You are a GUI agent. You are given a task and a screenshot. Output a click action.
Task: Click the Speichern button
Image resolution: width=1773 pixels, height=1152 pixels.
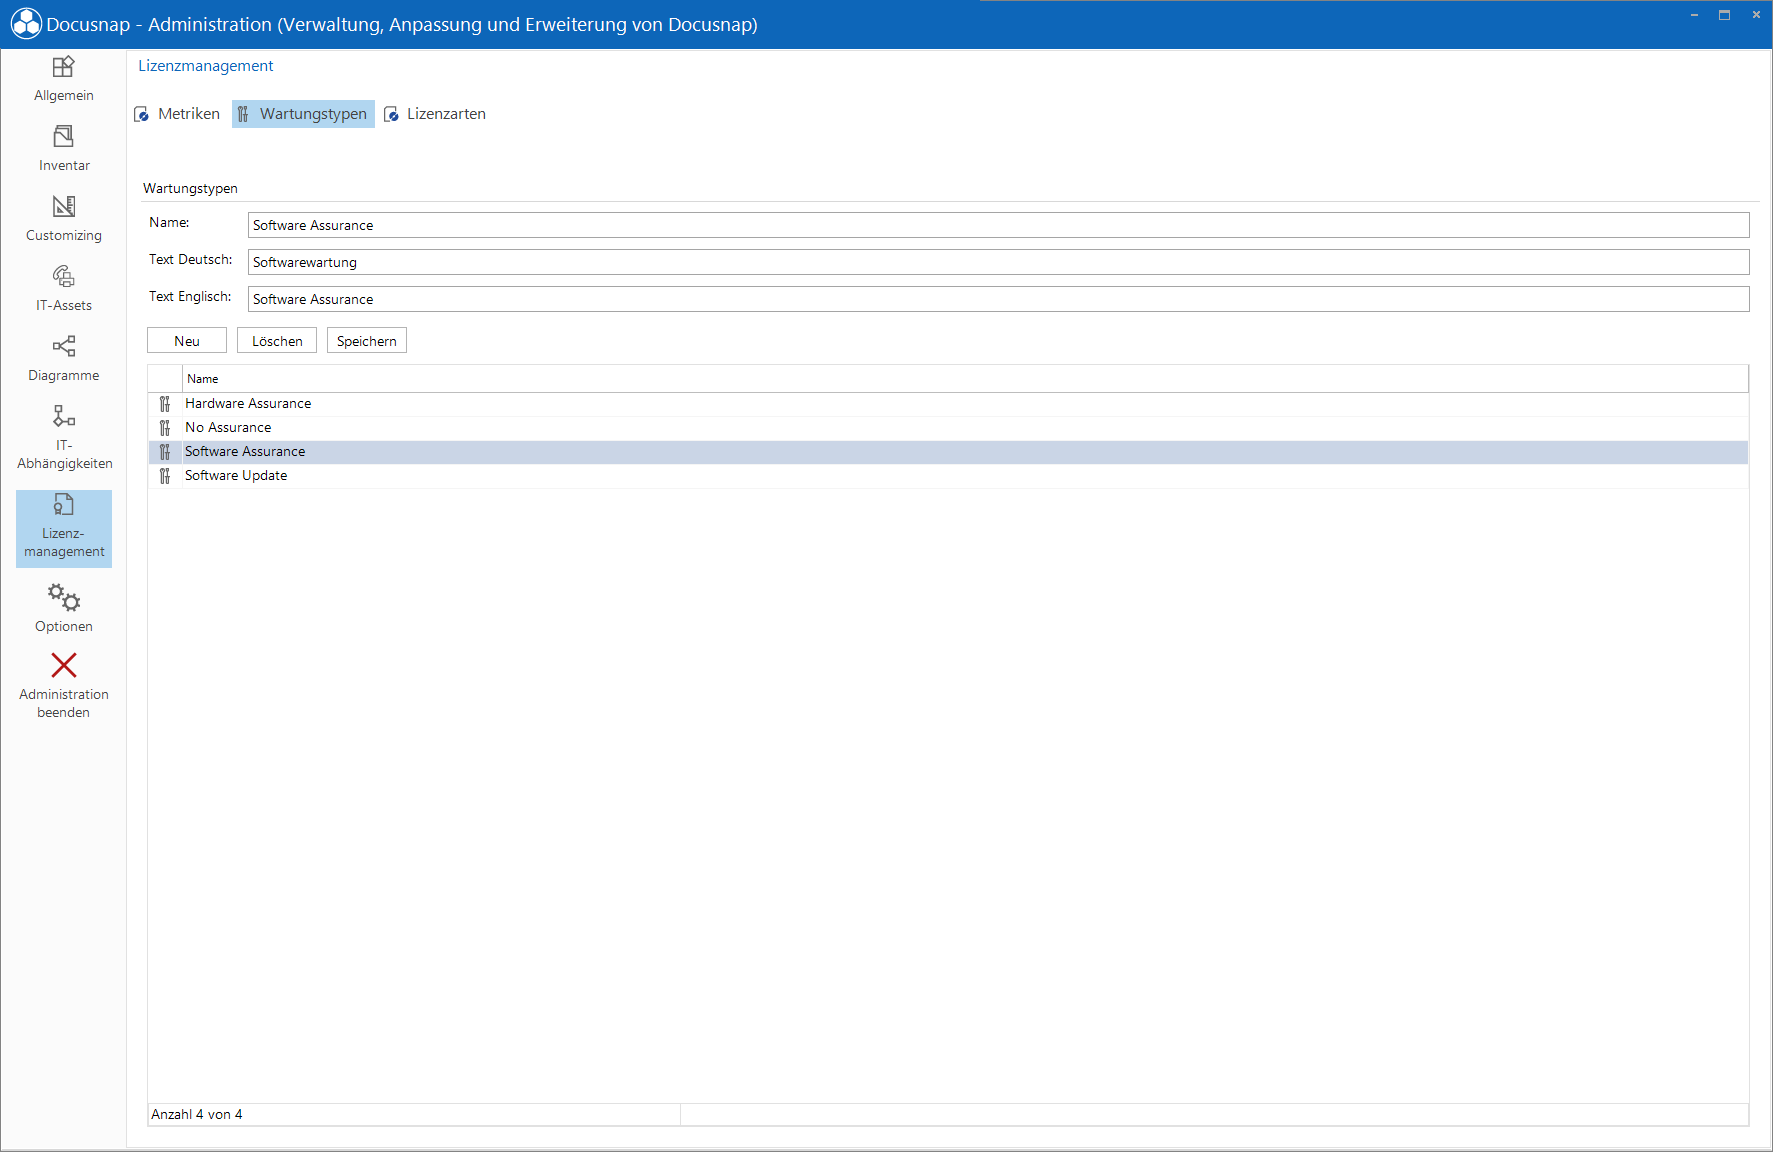click(x=367, y=341)
